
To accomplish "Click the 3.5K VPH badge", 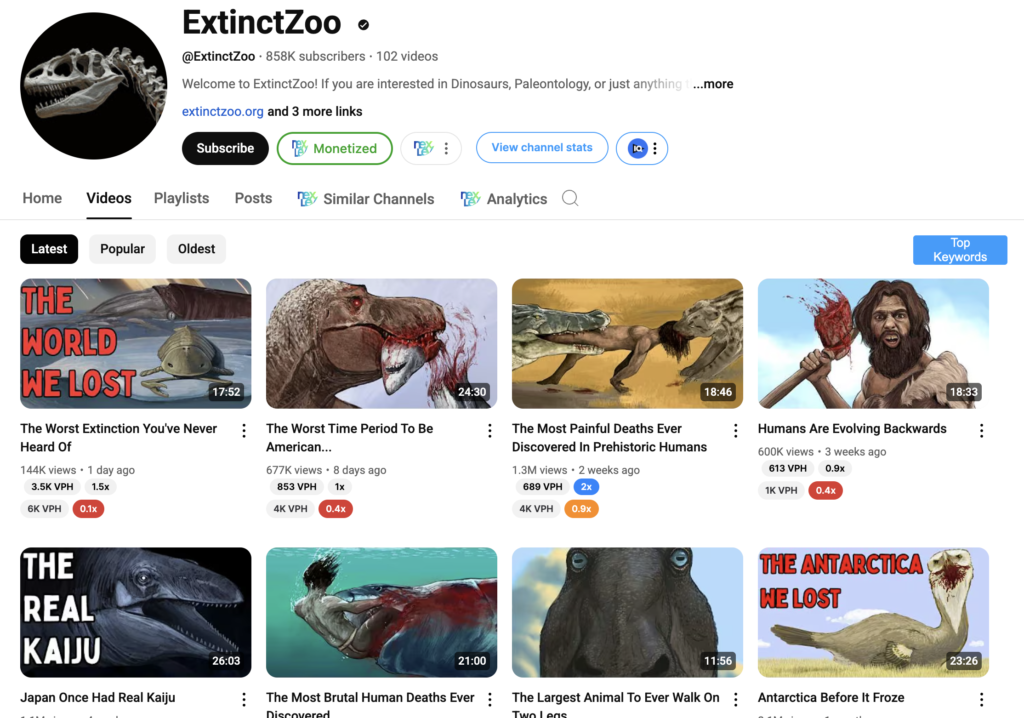I will click(x=52, y=487).
